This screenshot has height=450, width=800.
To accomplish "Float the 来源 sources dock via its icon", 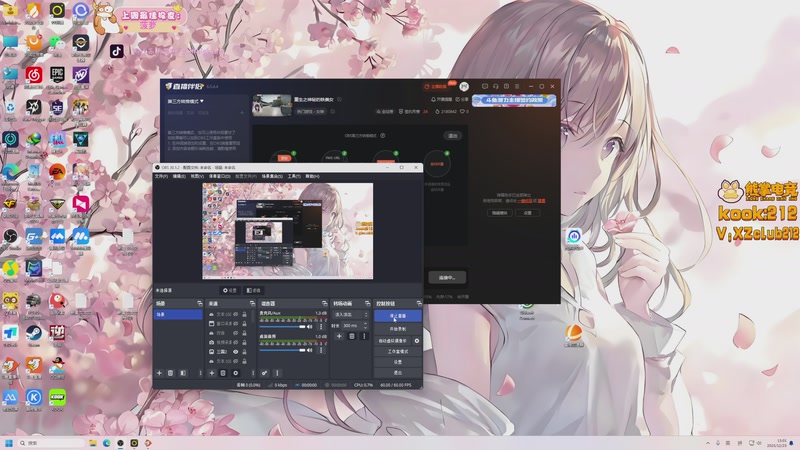I will point(252,304).
